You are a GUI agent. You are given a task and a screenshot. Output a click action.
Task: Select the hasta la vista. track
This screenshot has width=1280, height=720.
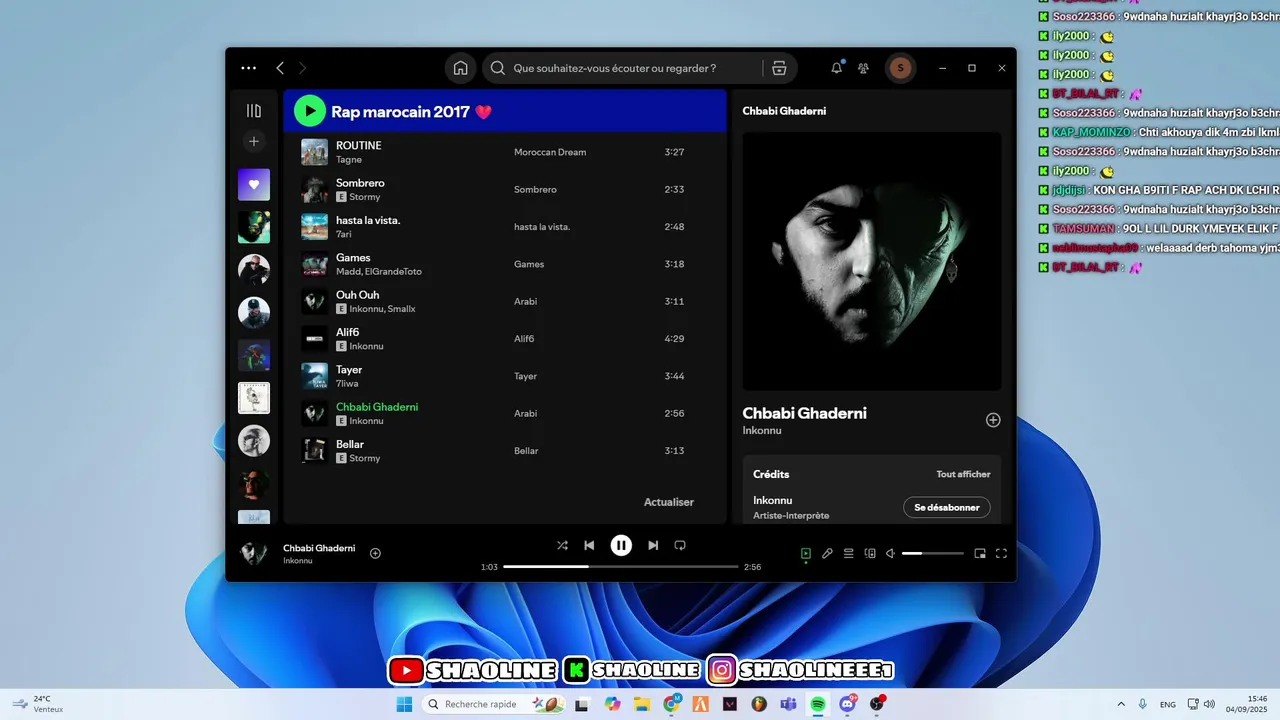pyautogui.click(x=504, y=226)
